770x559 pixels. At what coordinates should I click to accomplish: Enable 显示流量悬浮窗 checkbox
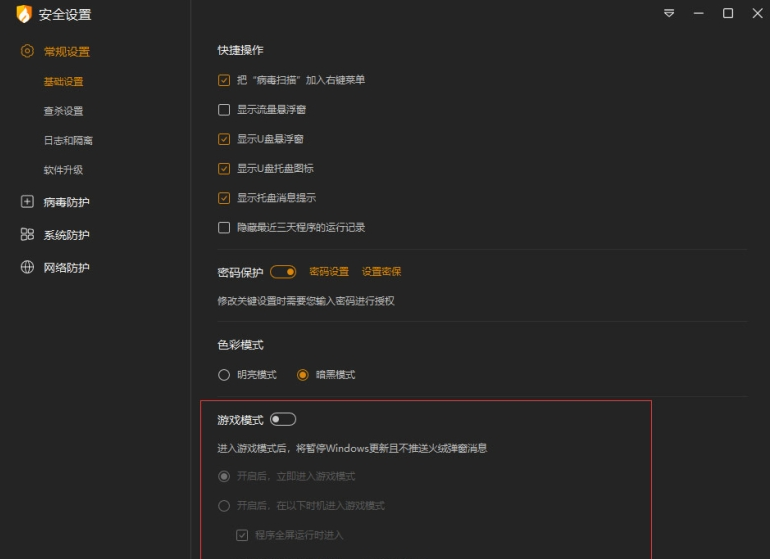pyautogui.click(x=224, y=110)
